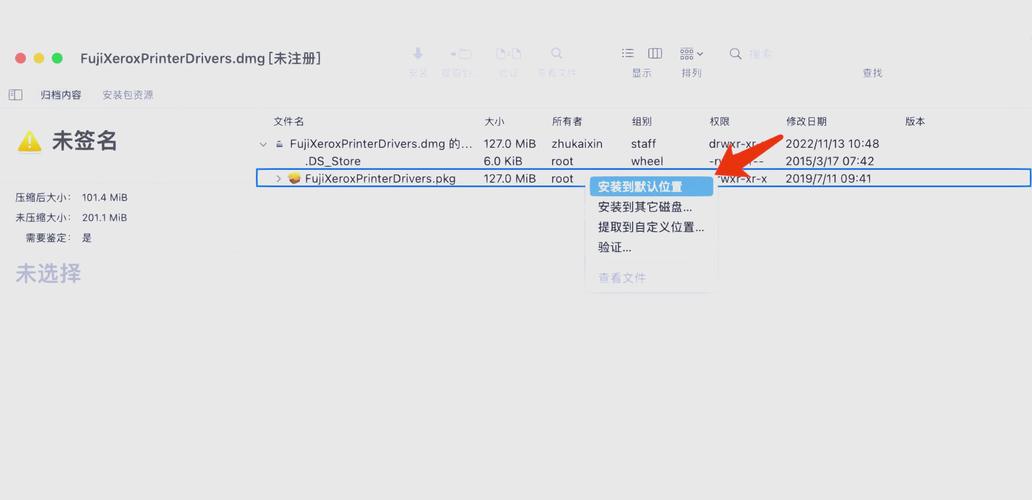Sort by the 组别 column header

coord(642,122)
